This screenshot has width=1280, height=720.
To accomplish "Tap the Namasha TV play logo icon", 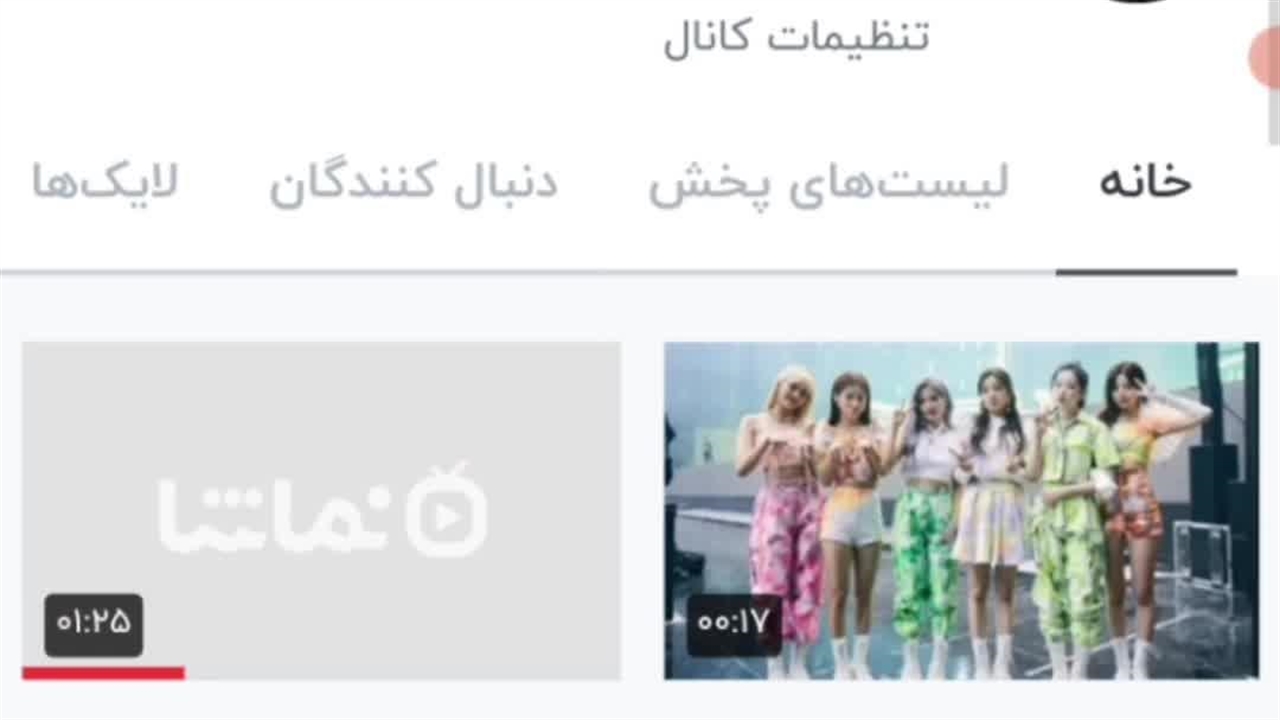I will click(x=446, y=509).
